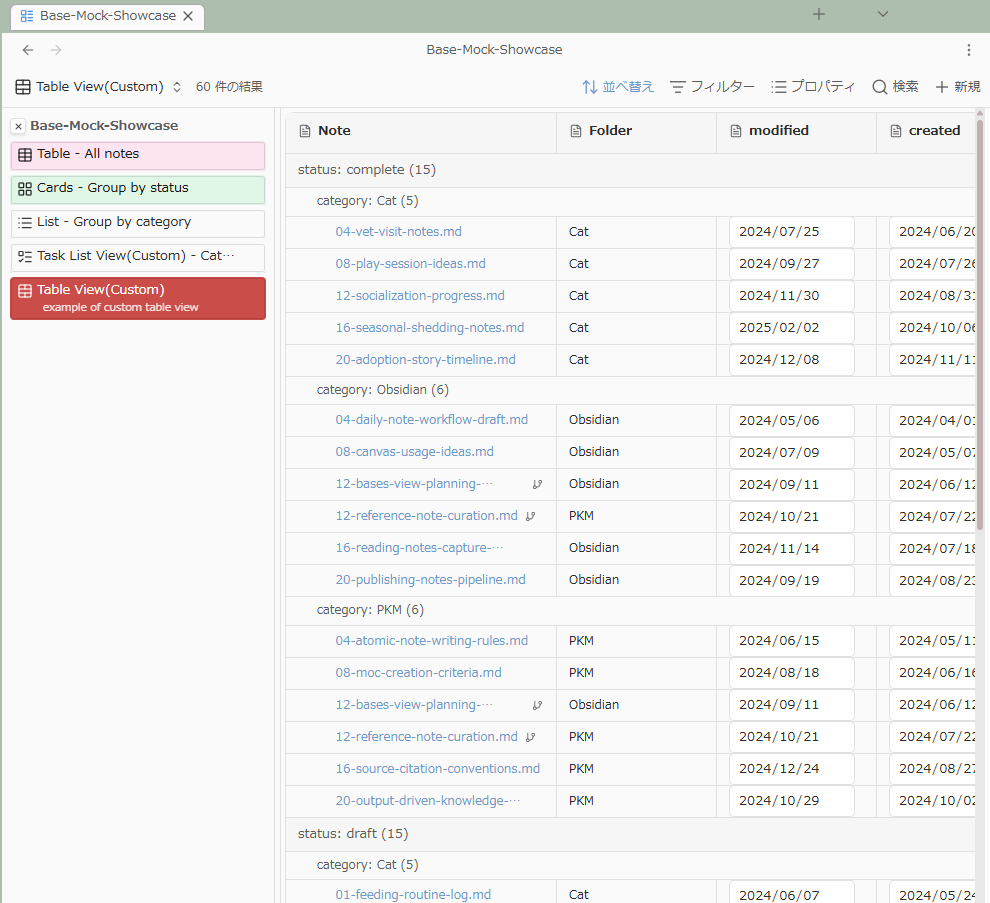Open the Table View(Custom) view switcher dropdown
Image resolution: width=990 pixels, height=903 pixels.
coord(99,87)
